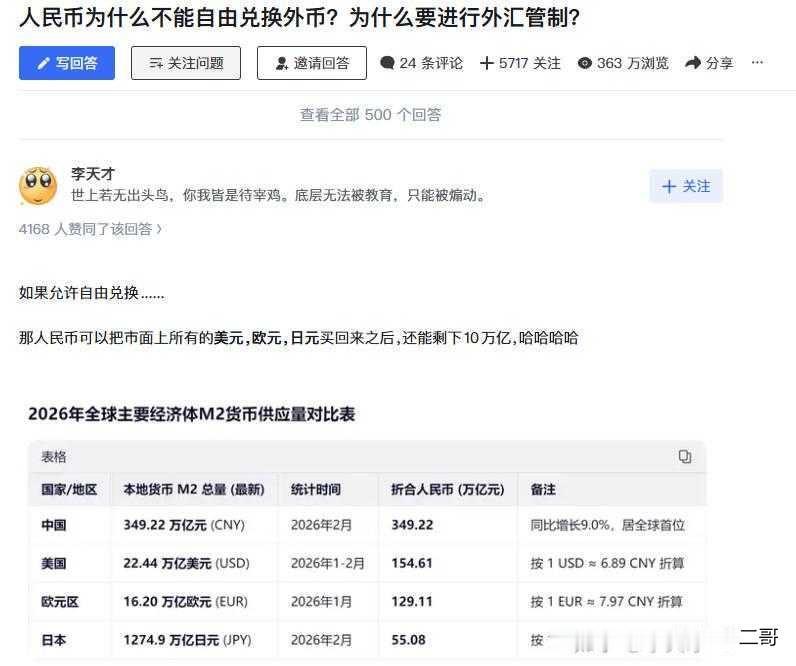
Task: Open the three-dot more options menu
Action: (757, 62)
